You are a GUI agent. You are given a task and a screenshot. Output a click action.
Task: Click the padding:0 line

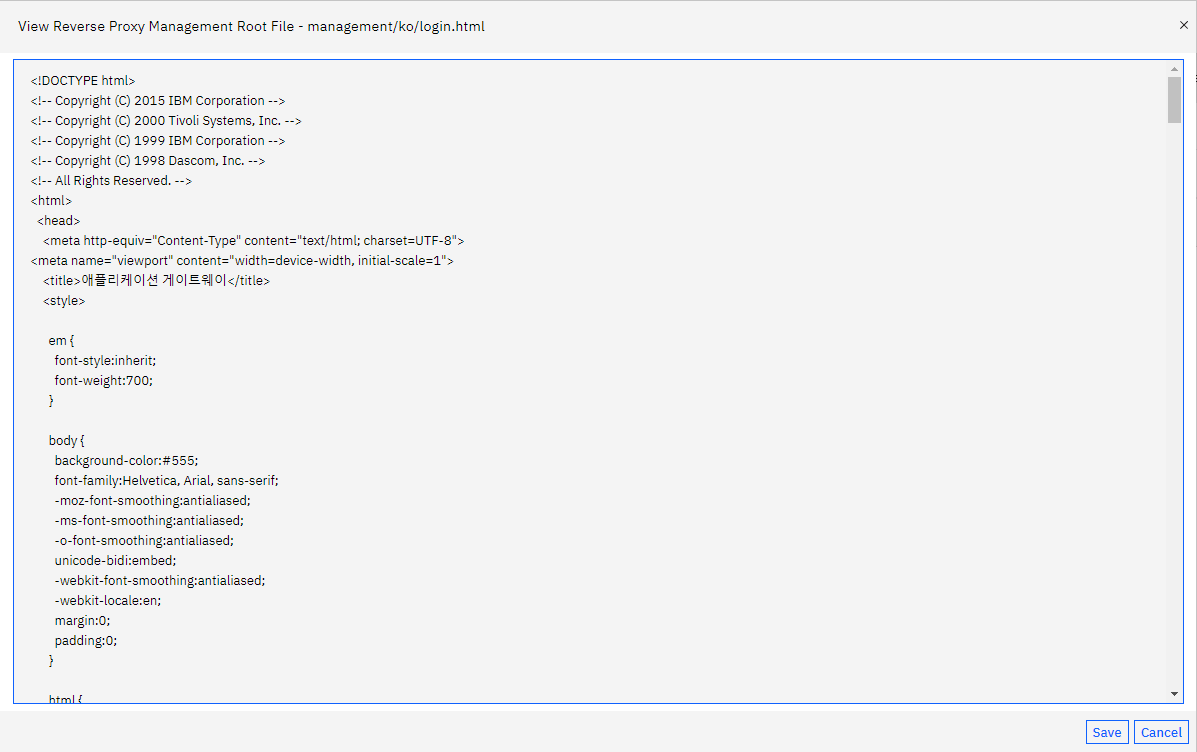click(x=86, y=641)
